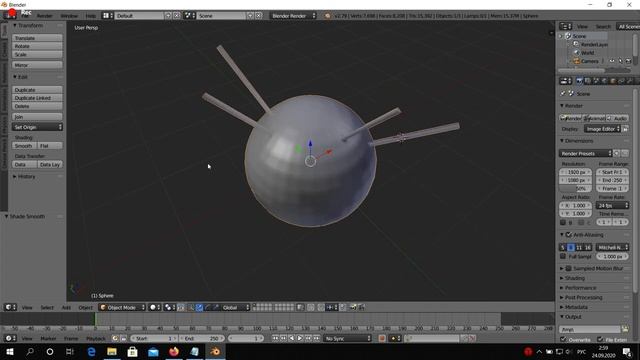Open the Help menu in top bar
The width and height of the screenshot is (640, 360).
[91, 16]
